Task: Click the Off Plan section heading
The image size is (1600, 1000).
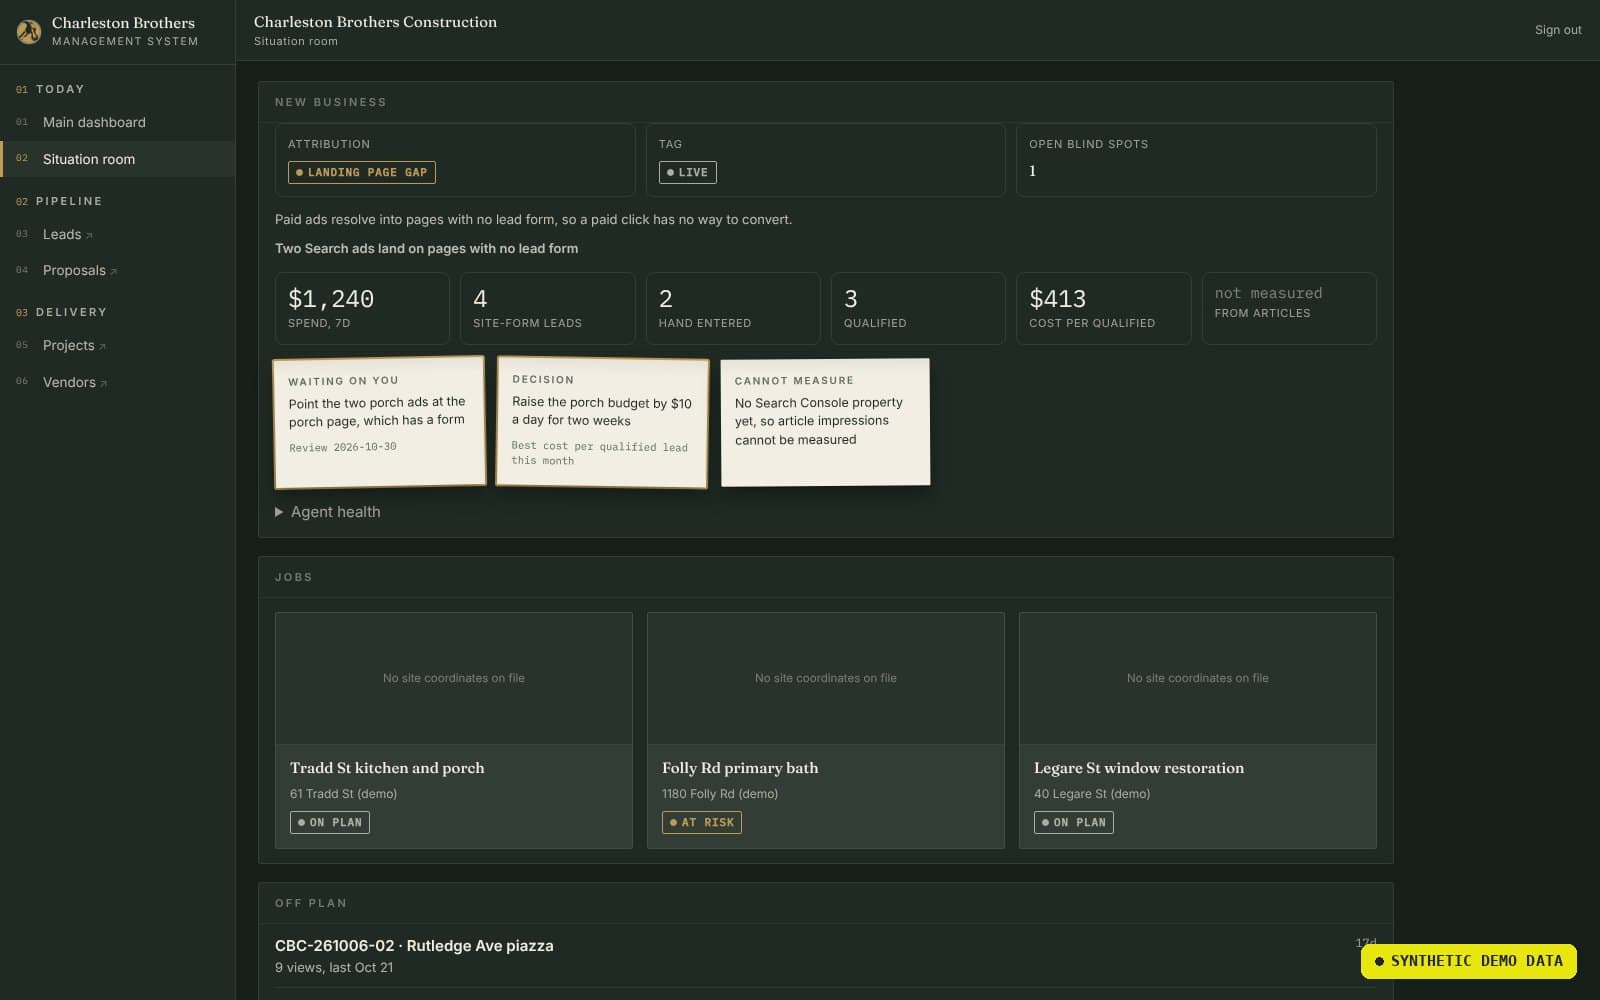Action: point(311,903)
